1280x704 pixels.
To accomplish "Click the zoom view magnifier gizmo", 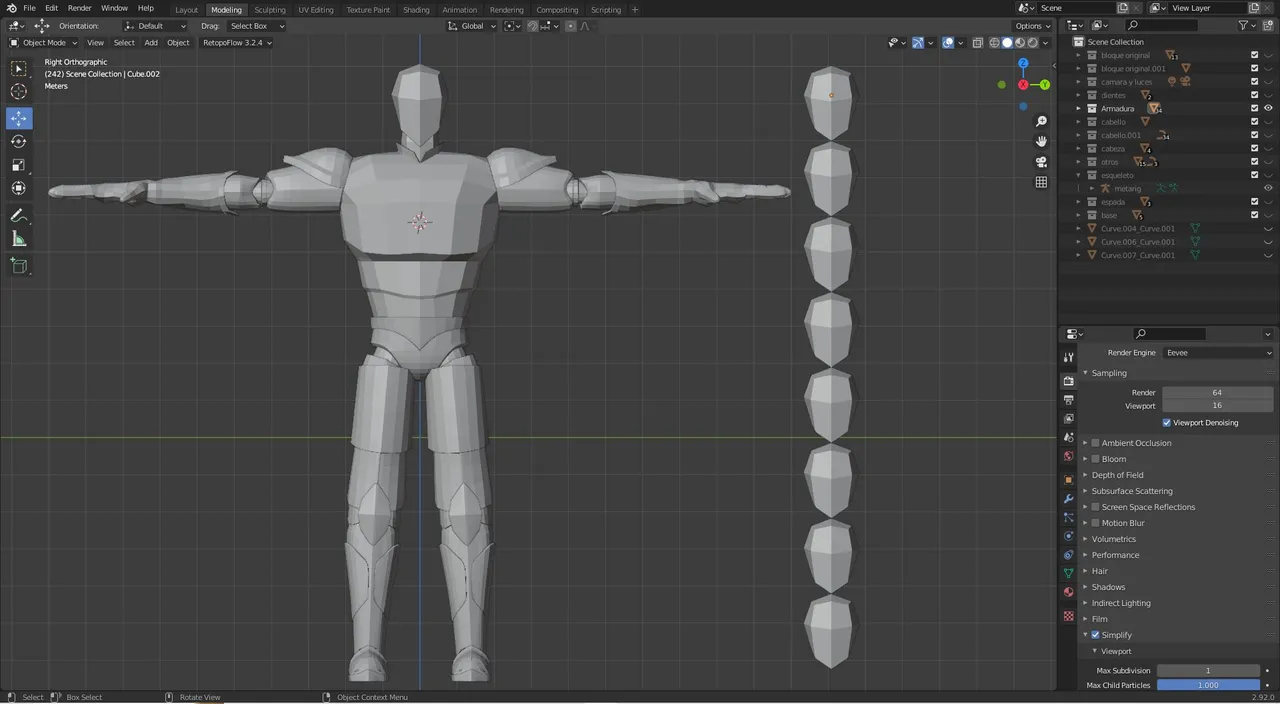I will pyautogui.click(x=1041, y=121).
